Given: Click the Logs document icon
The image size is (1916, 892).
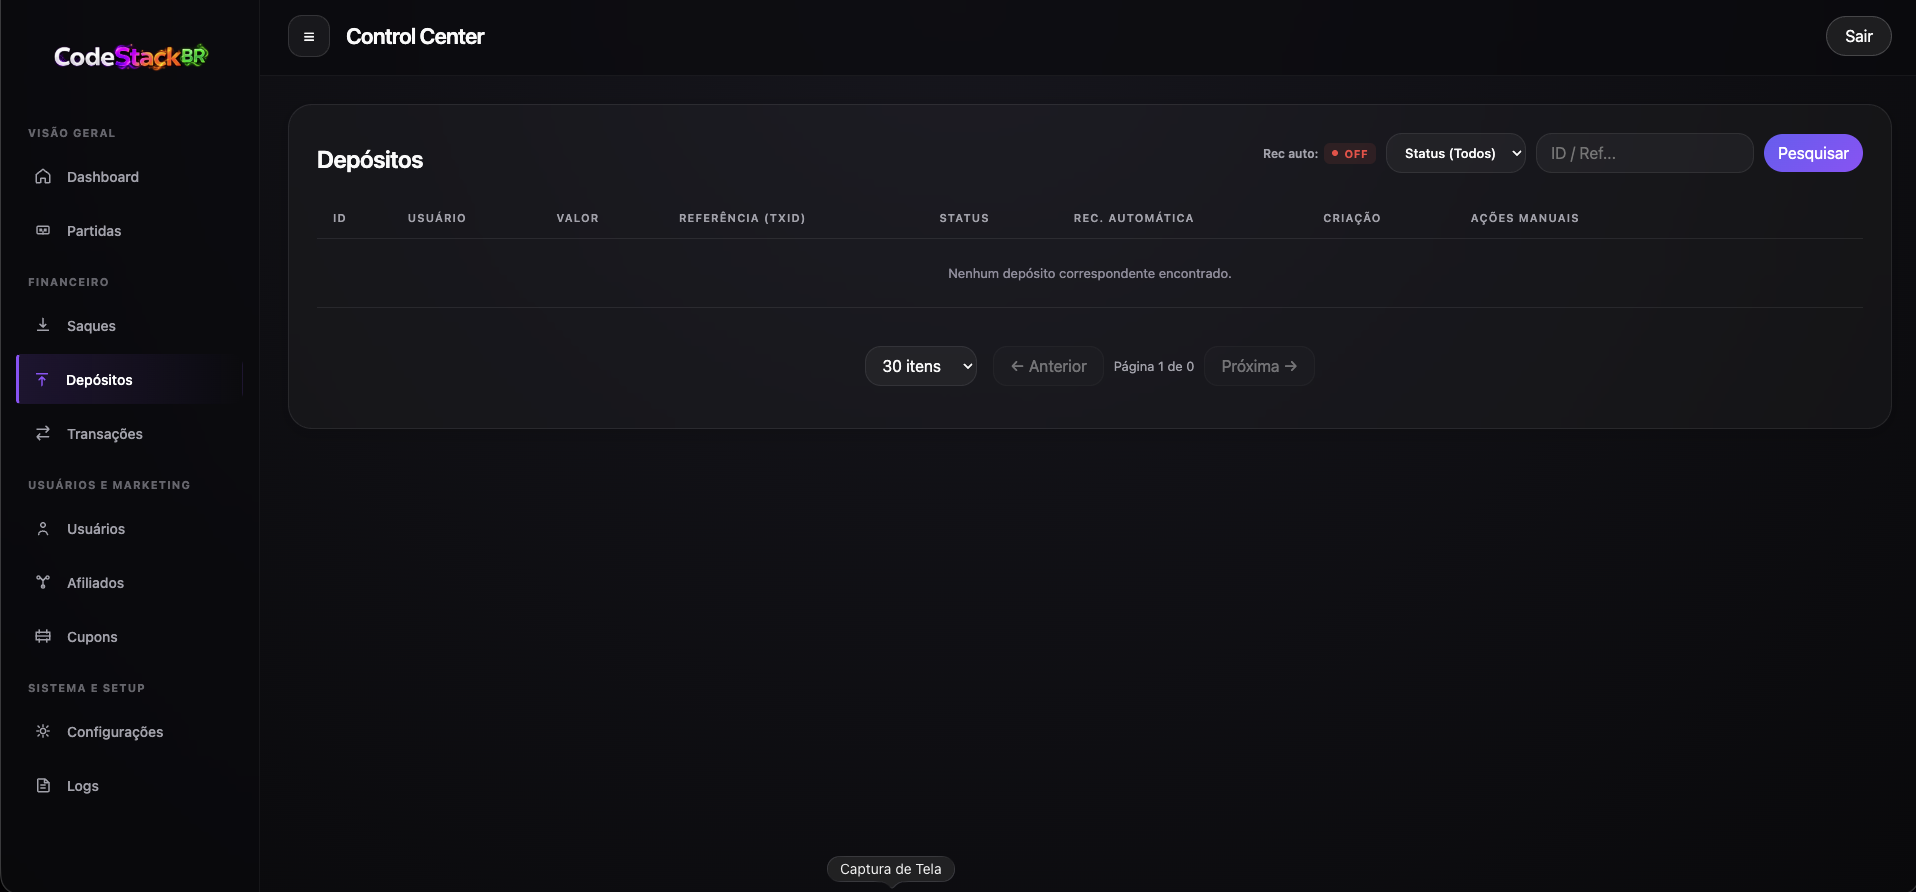Looking at the screenshot, I should tap(43, 786).
